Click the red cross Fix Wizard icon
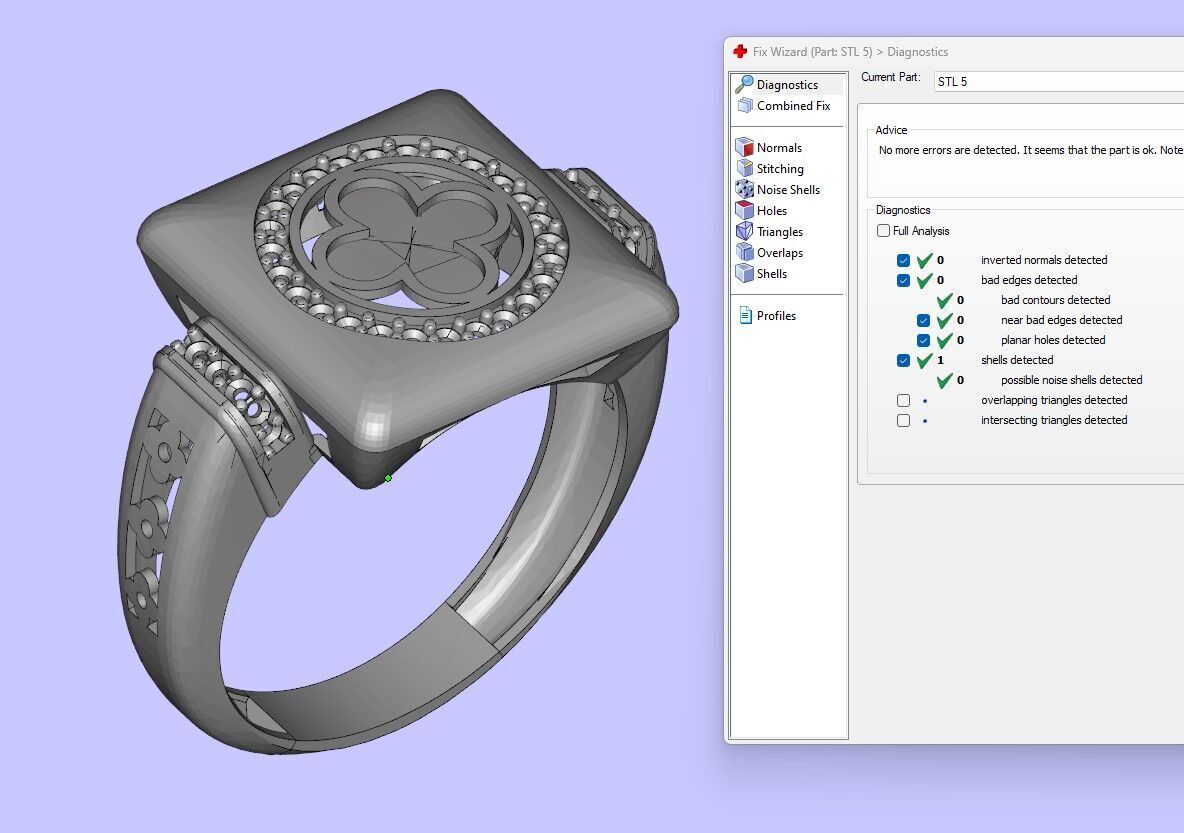This screenshot has width=1184, height=833. [740, 51]
